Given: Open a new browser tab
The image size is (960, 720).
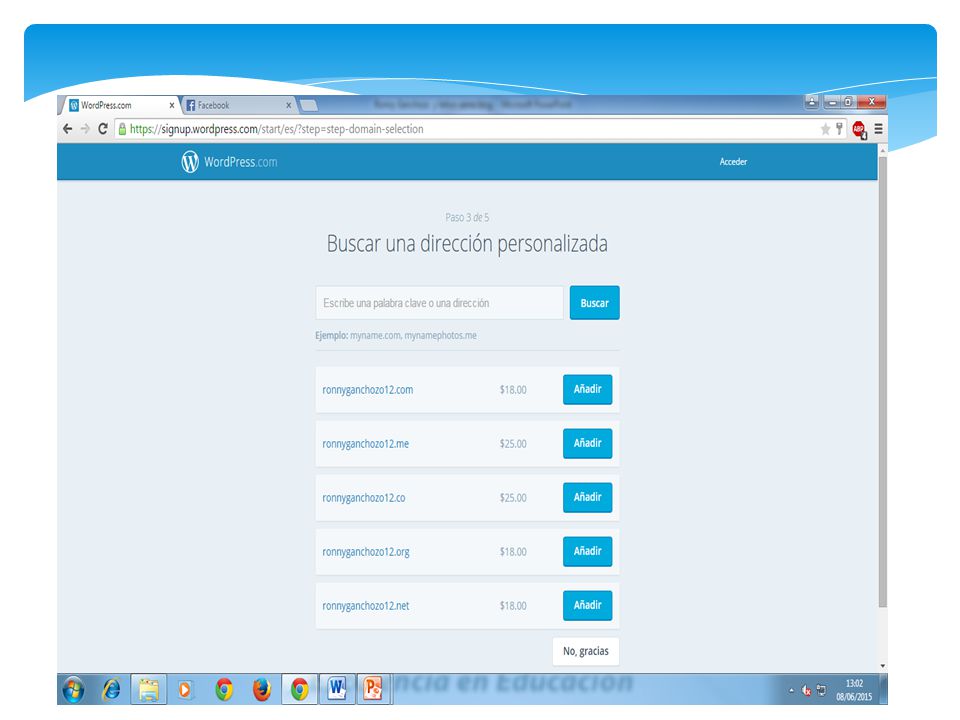Looking at the screenshot, I should coord(309,105).
